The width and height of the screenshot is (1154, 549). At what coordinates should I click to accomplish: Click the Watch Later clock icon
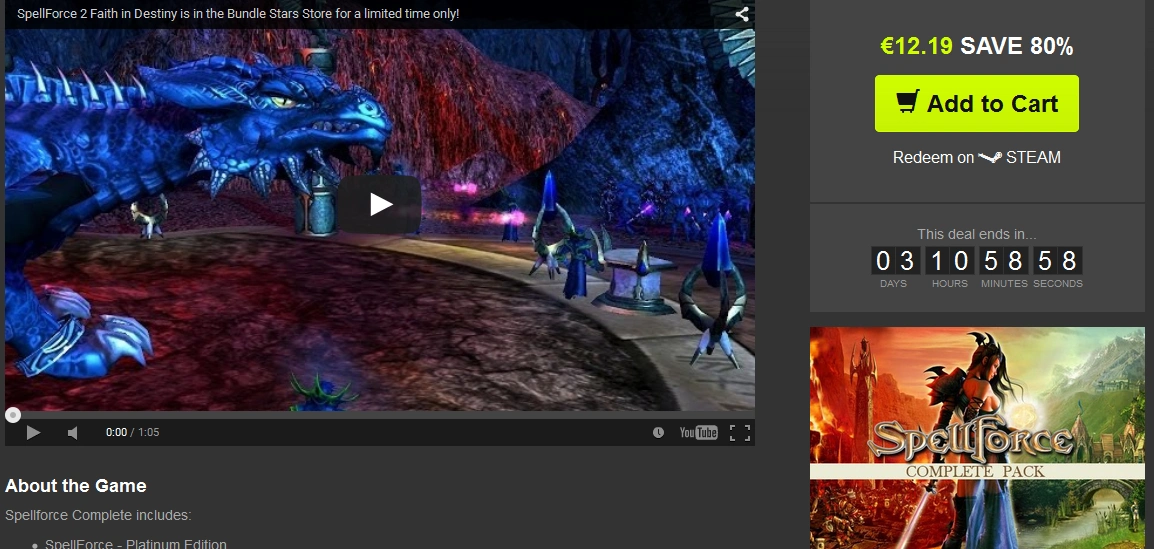(658, 433)
